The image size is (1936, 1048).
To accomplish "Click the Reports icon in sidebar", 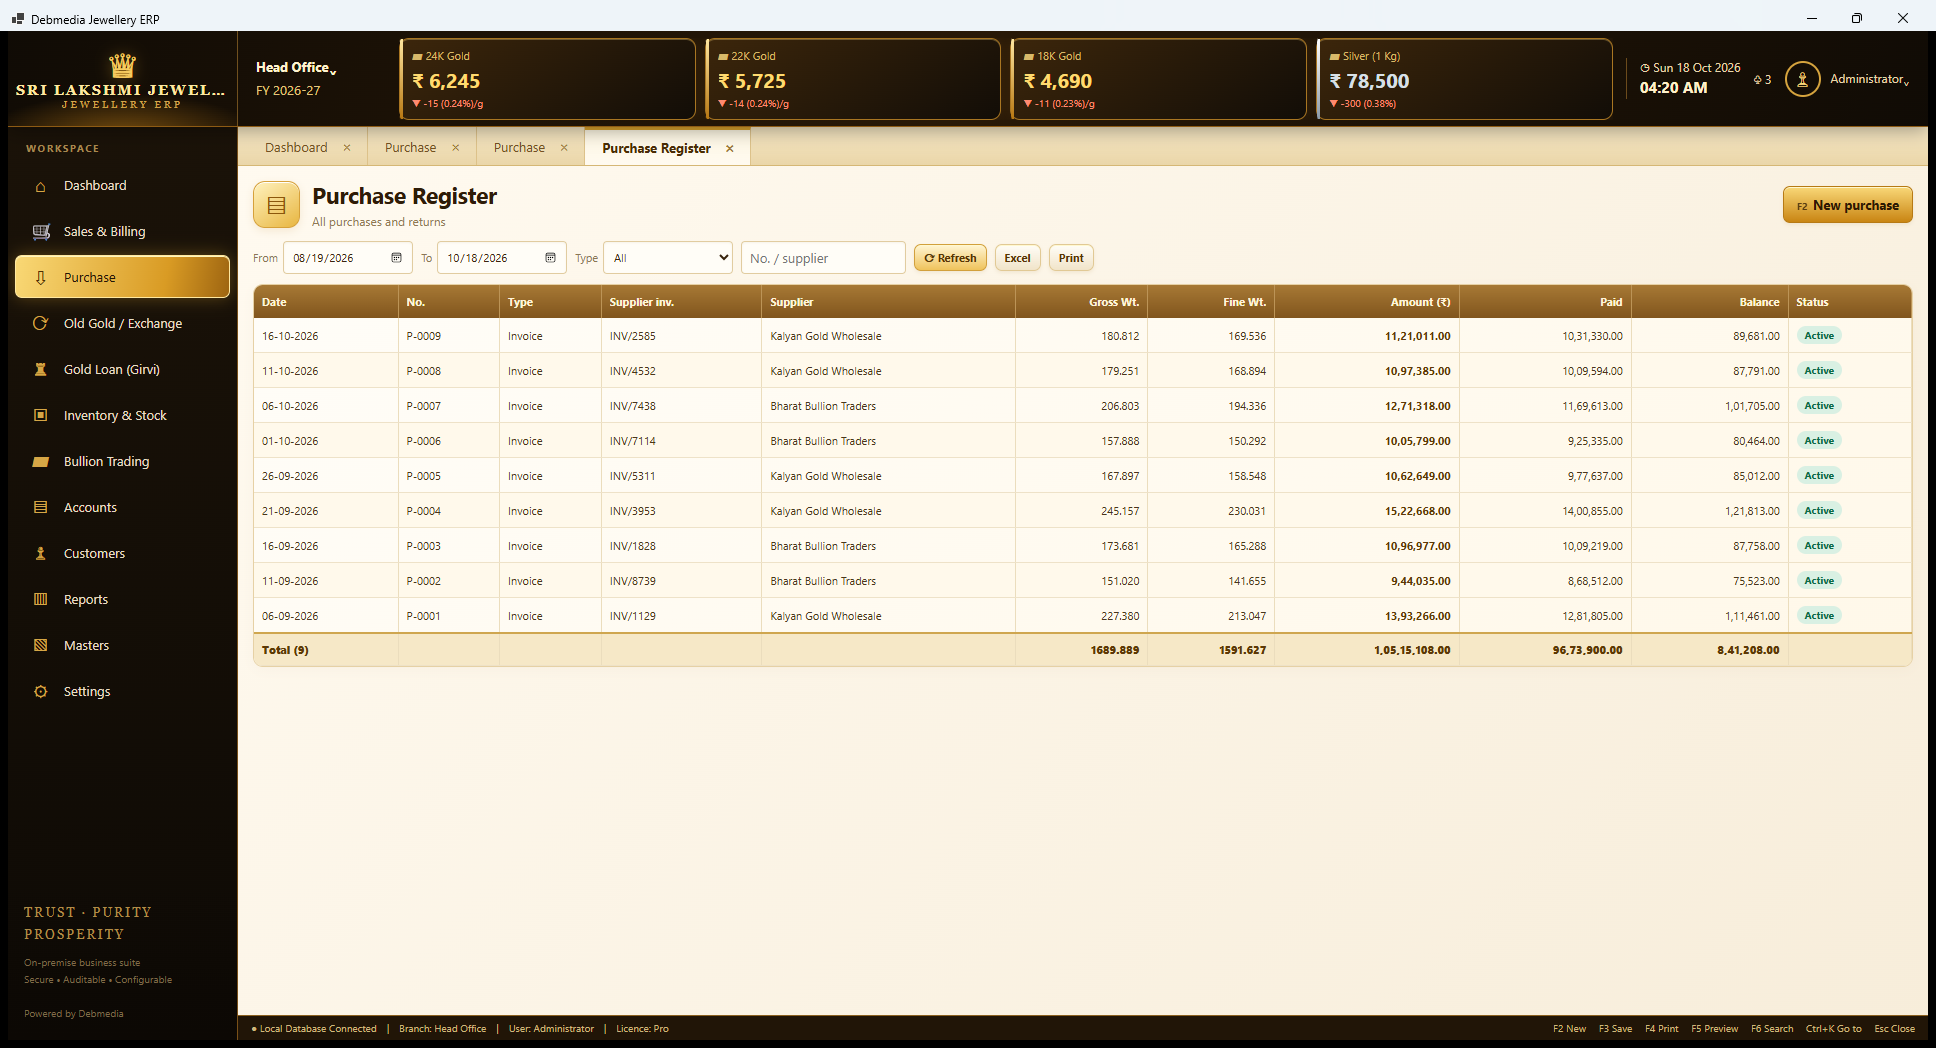I will tap(40, 600).
